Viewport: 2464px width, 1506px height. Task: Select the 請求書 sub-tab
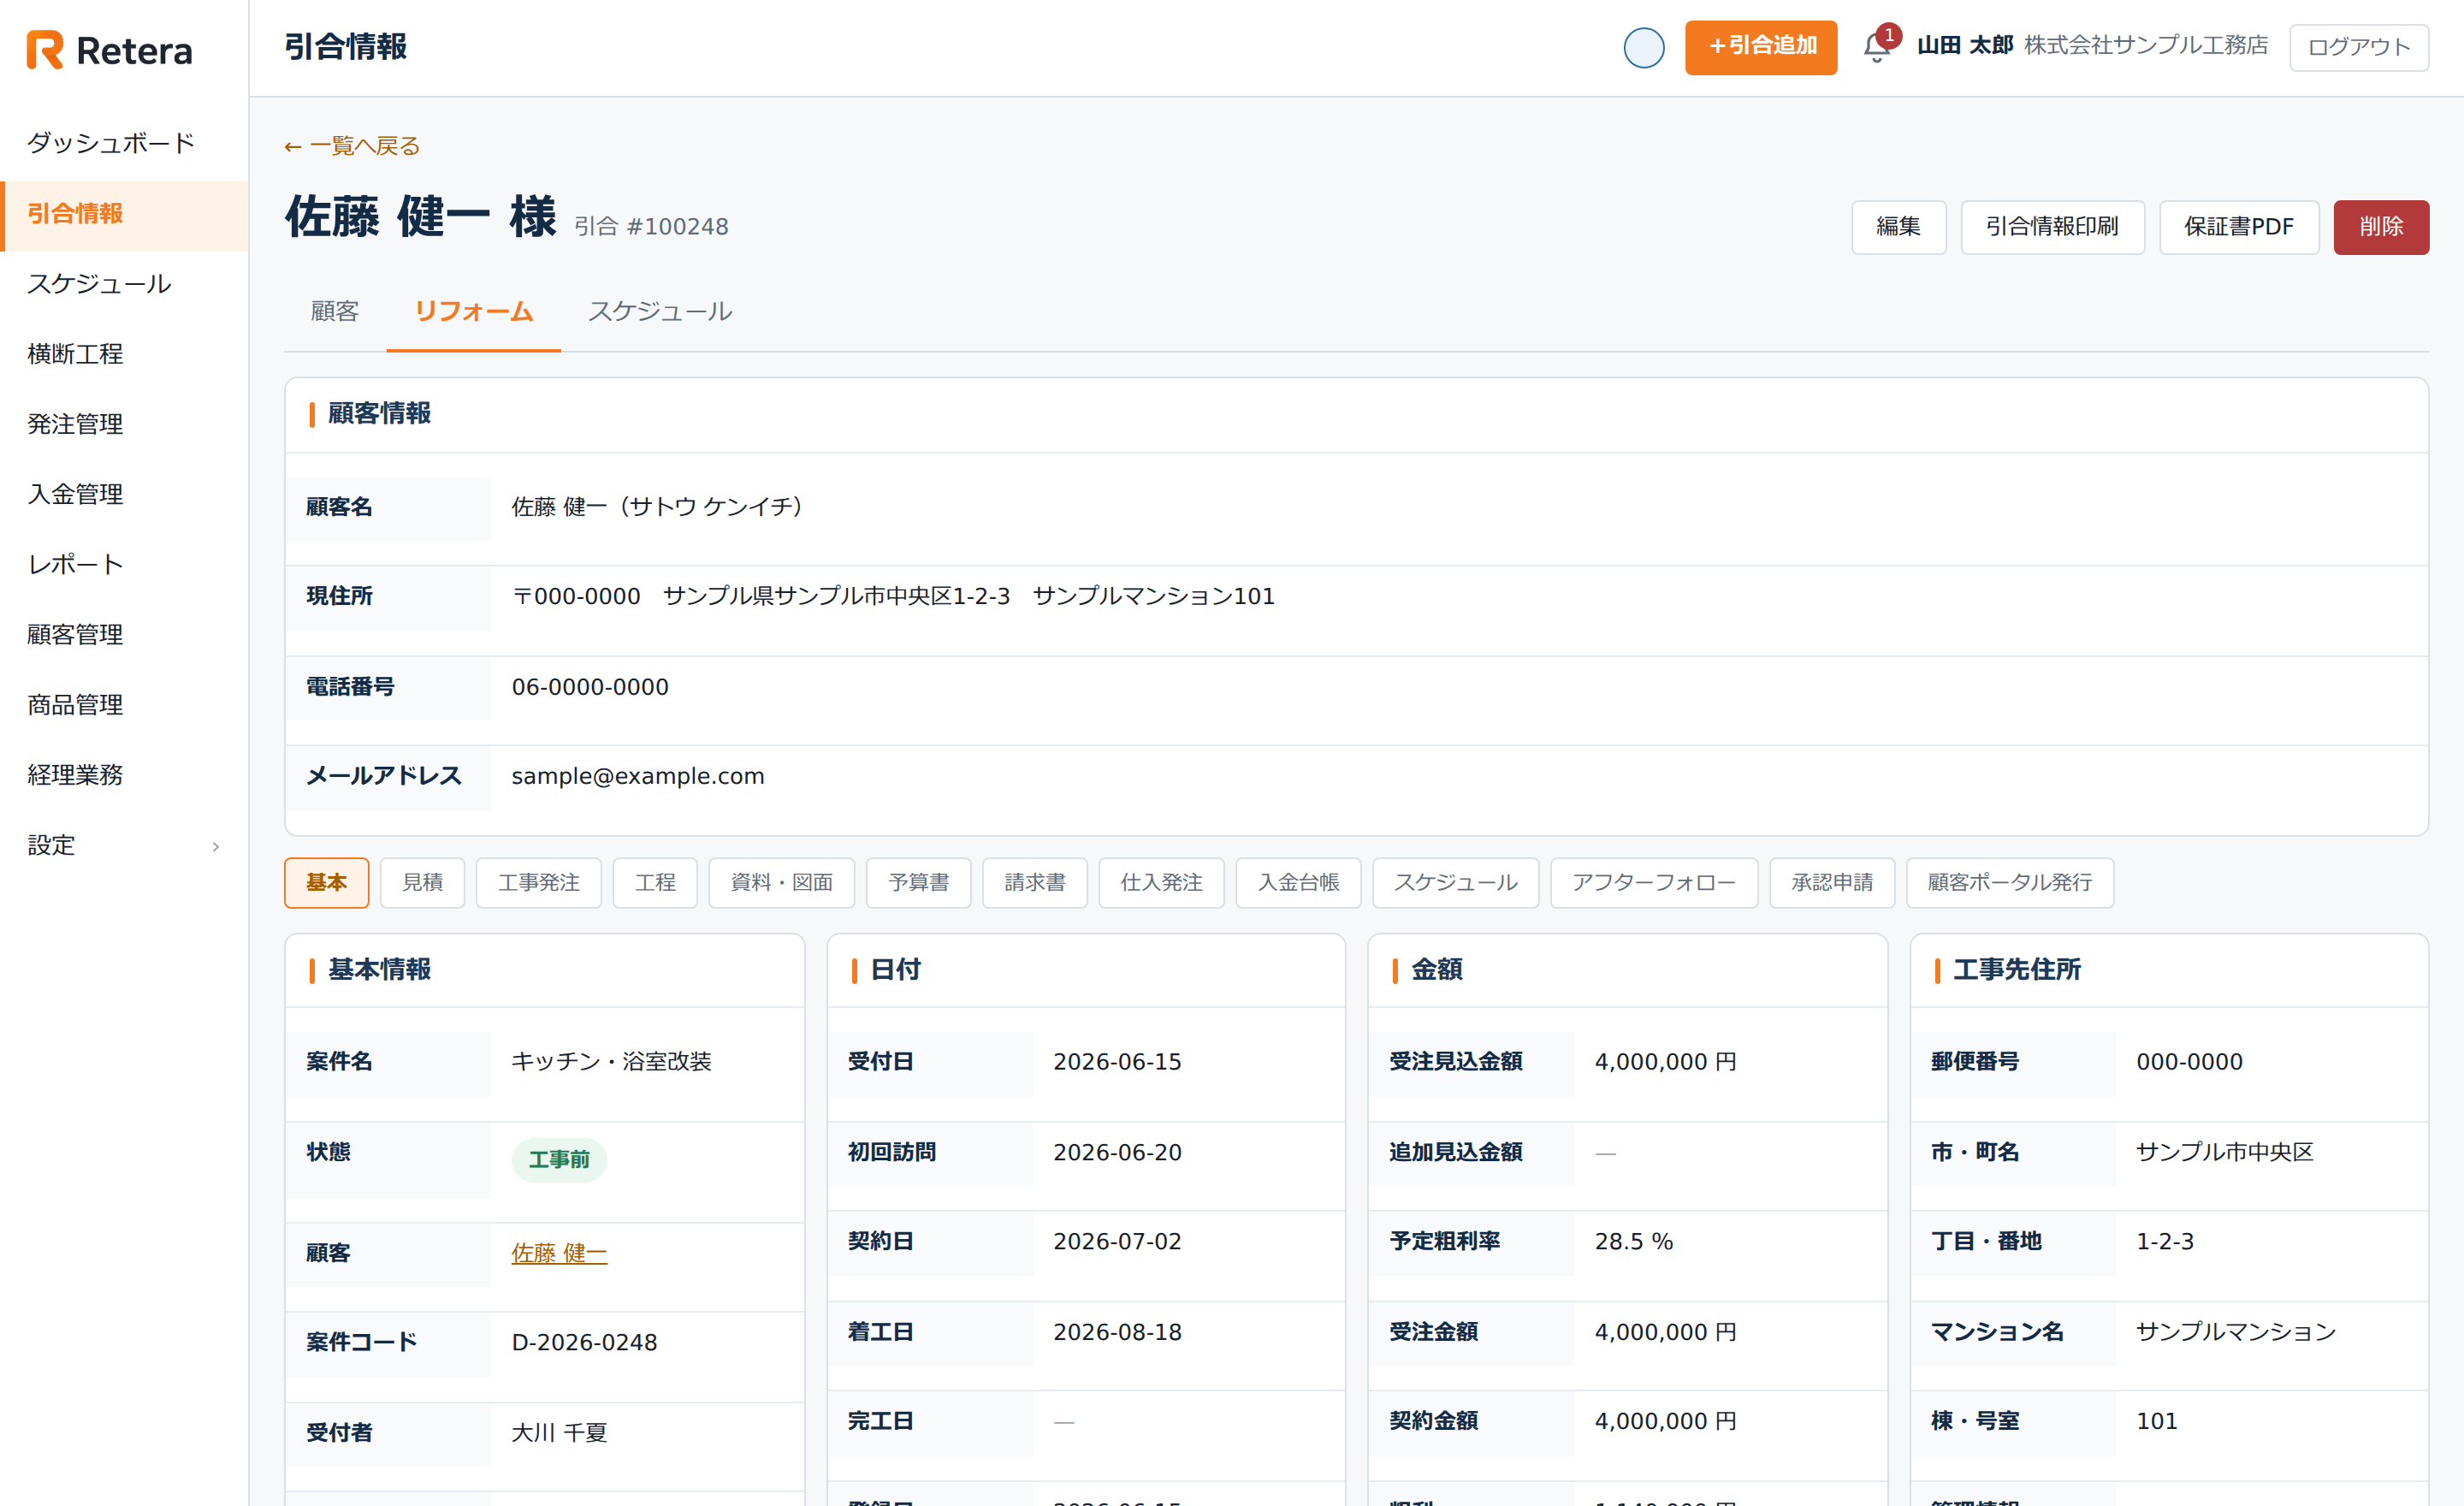pyautogui.click(x=1034, y=883)
